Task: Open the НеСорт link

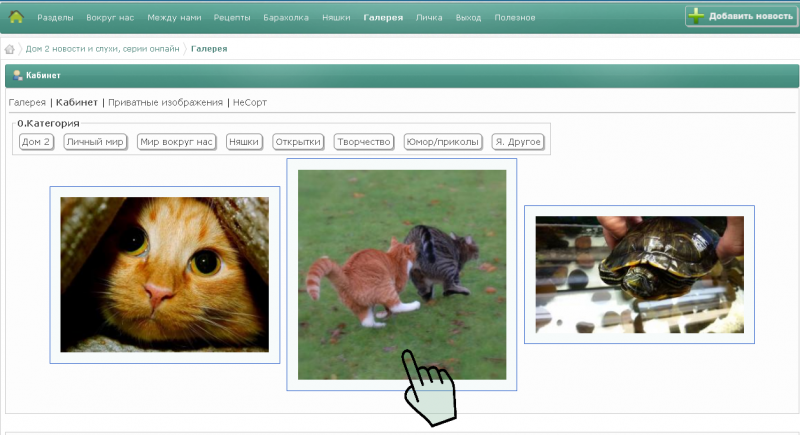Action: (250, 103)
